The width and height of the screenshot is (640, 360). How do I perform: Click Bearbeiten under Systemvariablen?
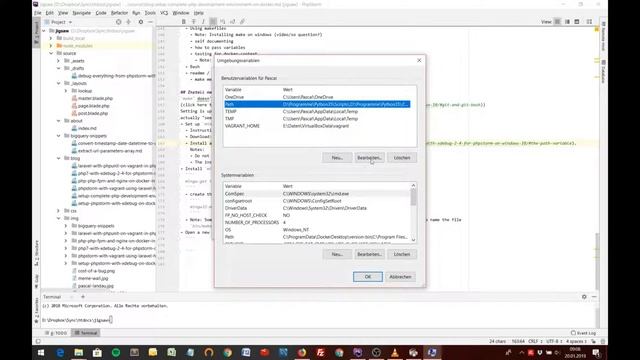click(x=369, y=254)
